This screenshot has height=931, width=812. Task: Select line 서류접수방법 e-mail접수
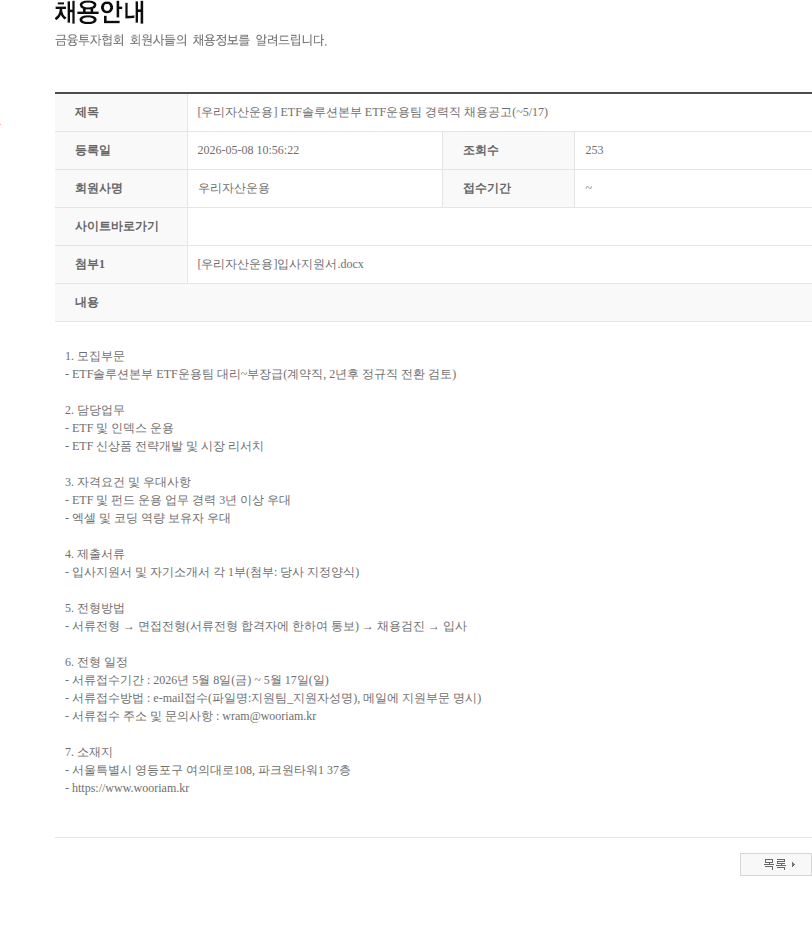pos(273,698)
